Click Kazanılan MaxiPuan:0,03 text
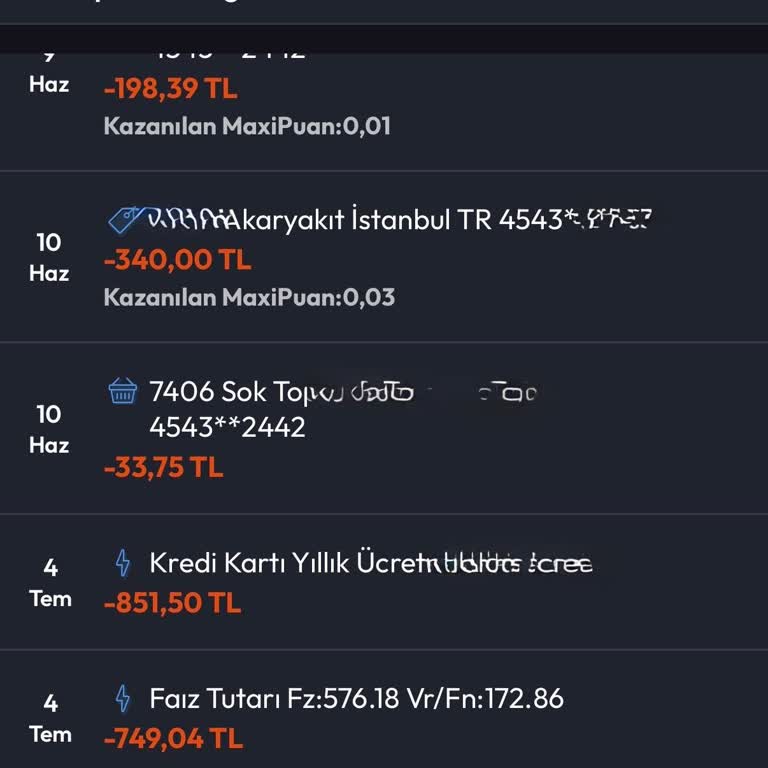 point(249,297)
